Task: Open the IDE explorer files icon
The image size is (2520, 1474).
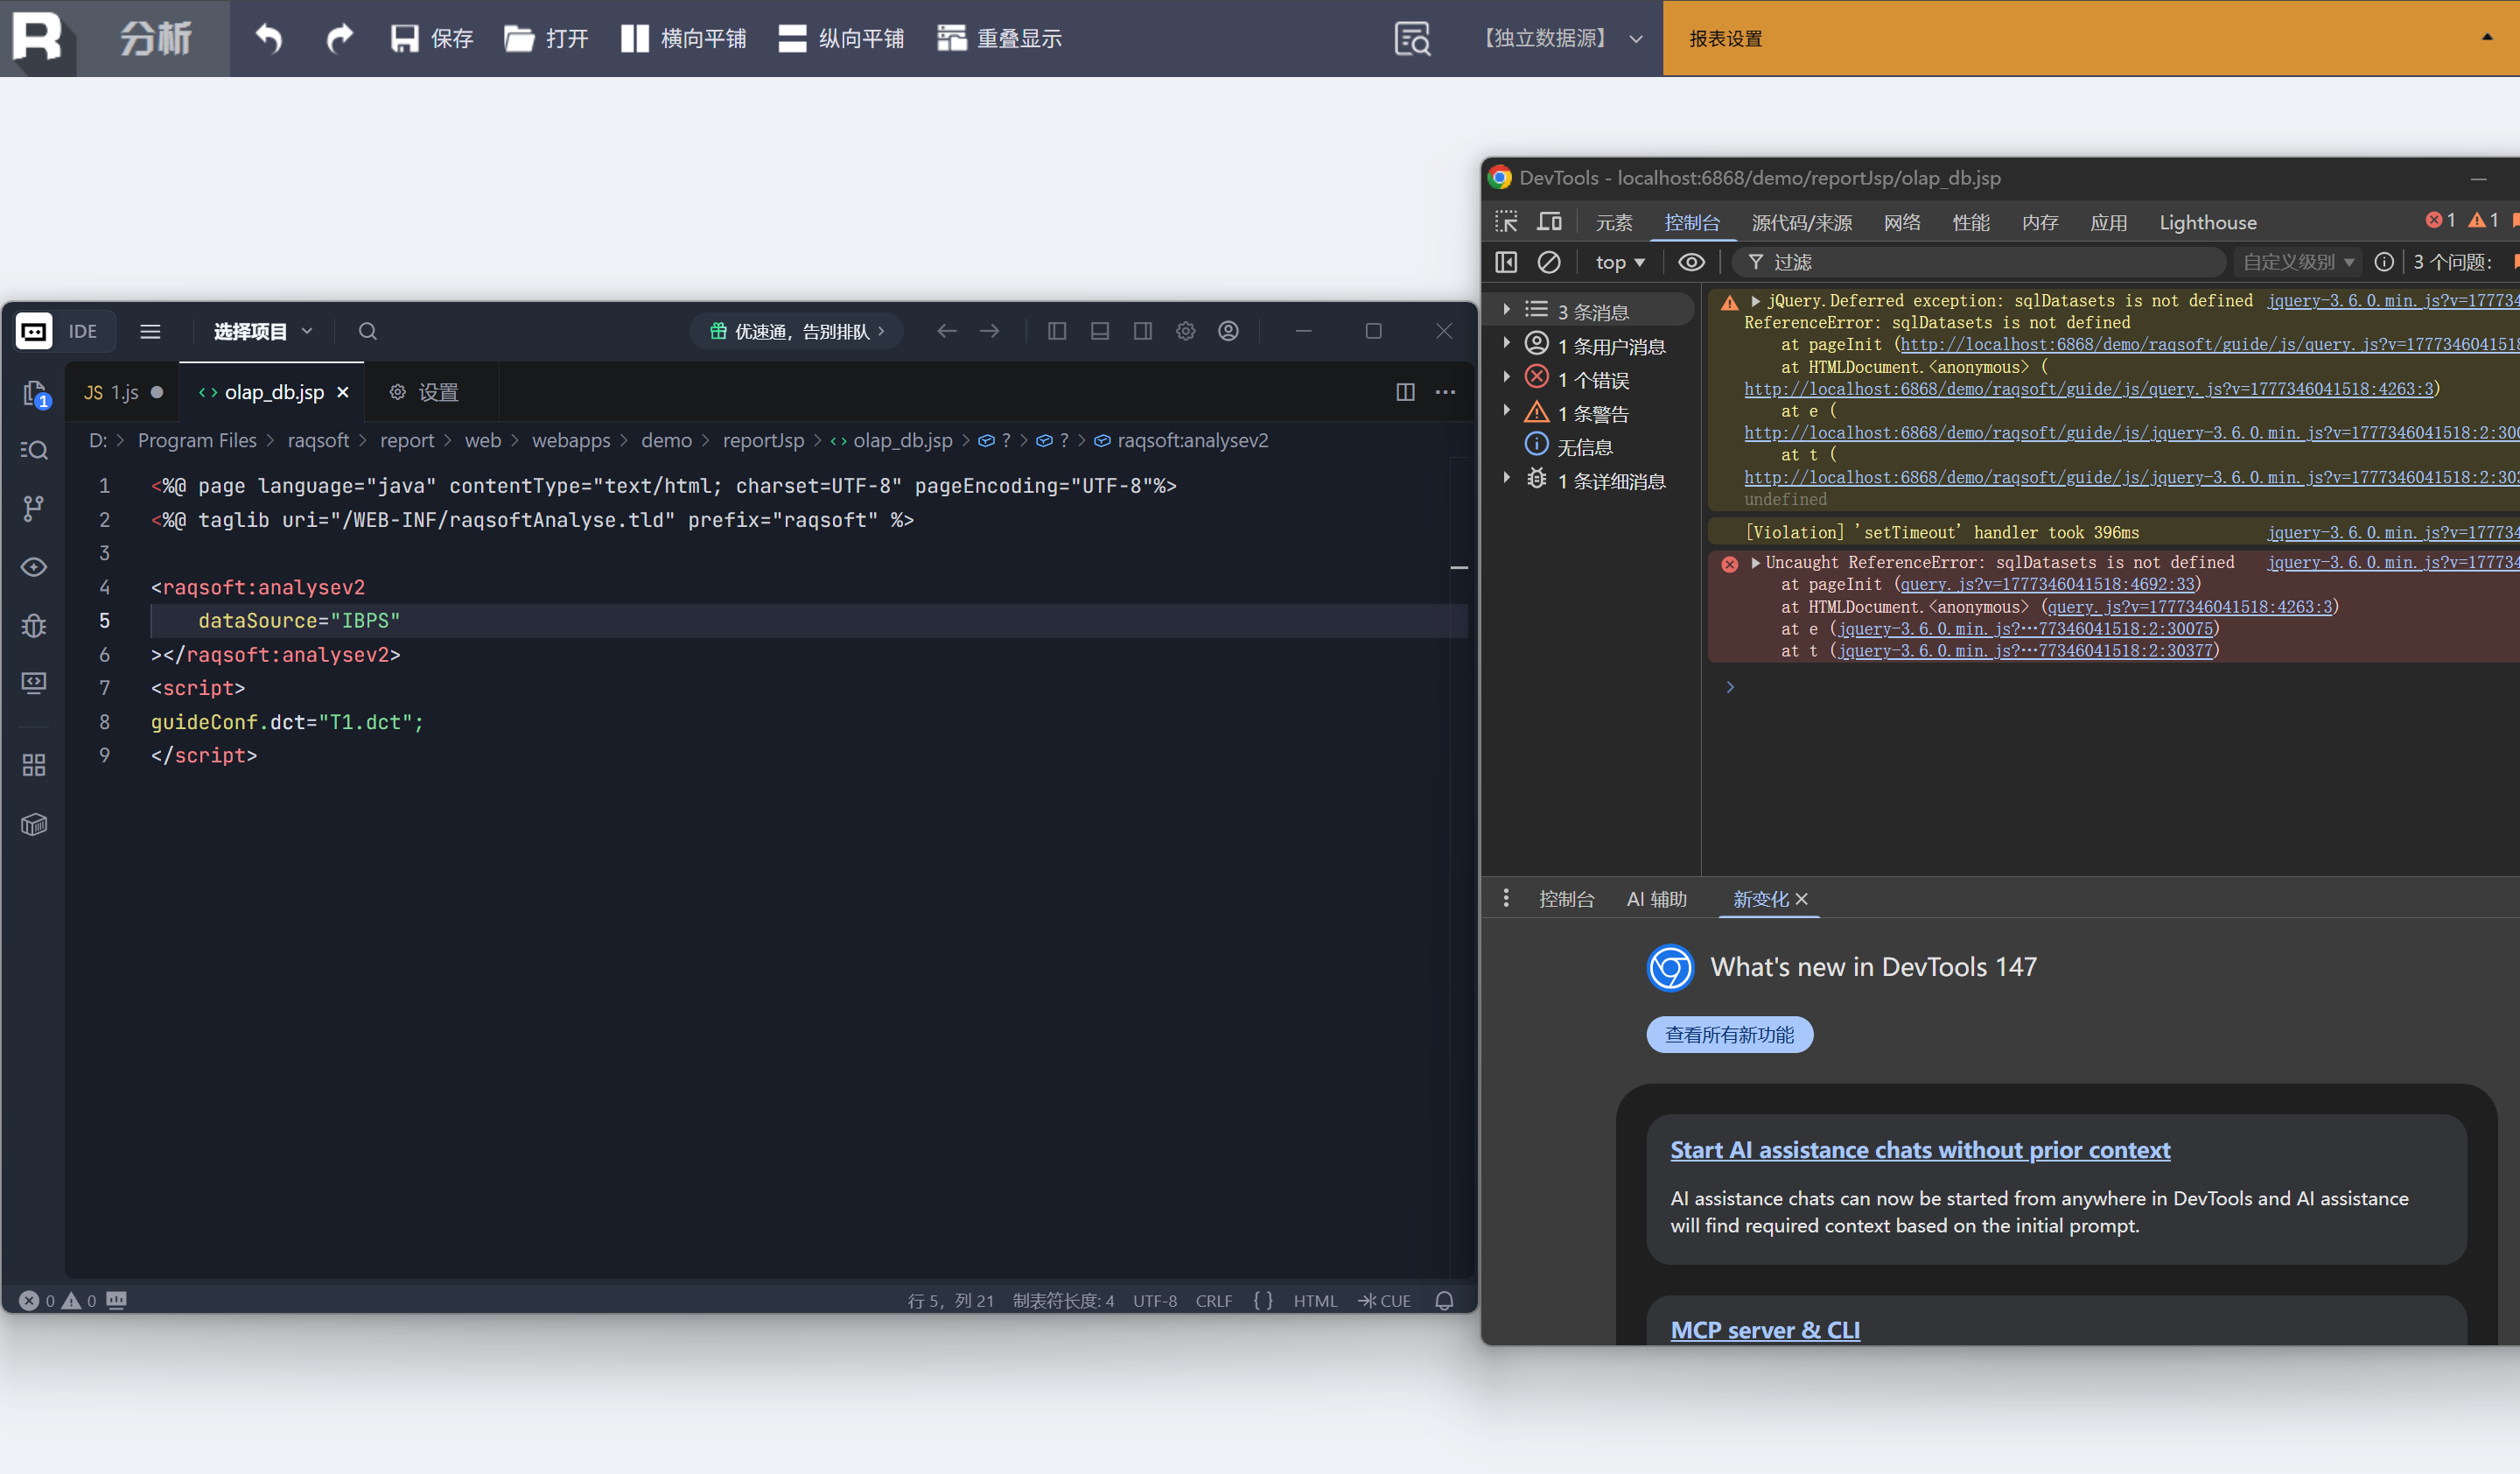Action: point(35,394)
